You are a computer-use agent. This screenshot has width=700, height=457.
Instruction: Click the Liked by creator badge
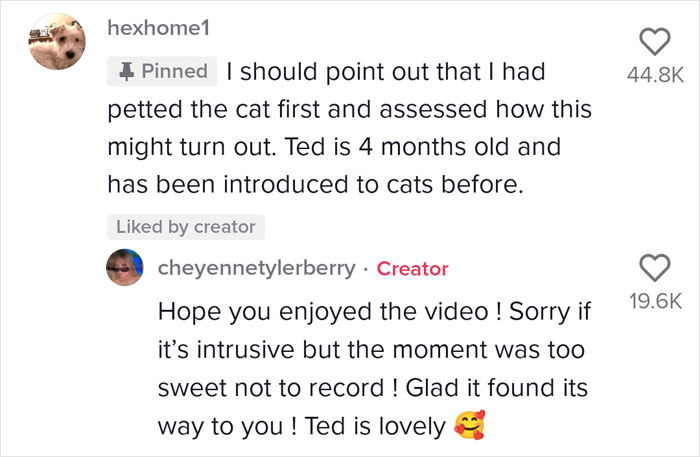click(185, 227)
